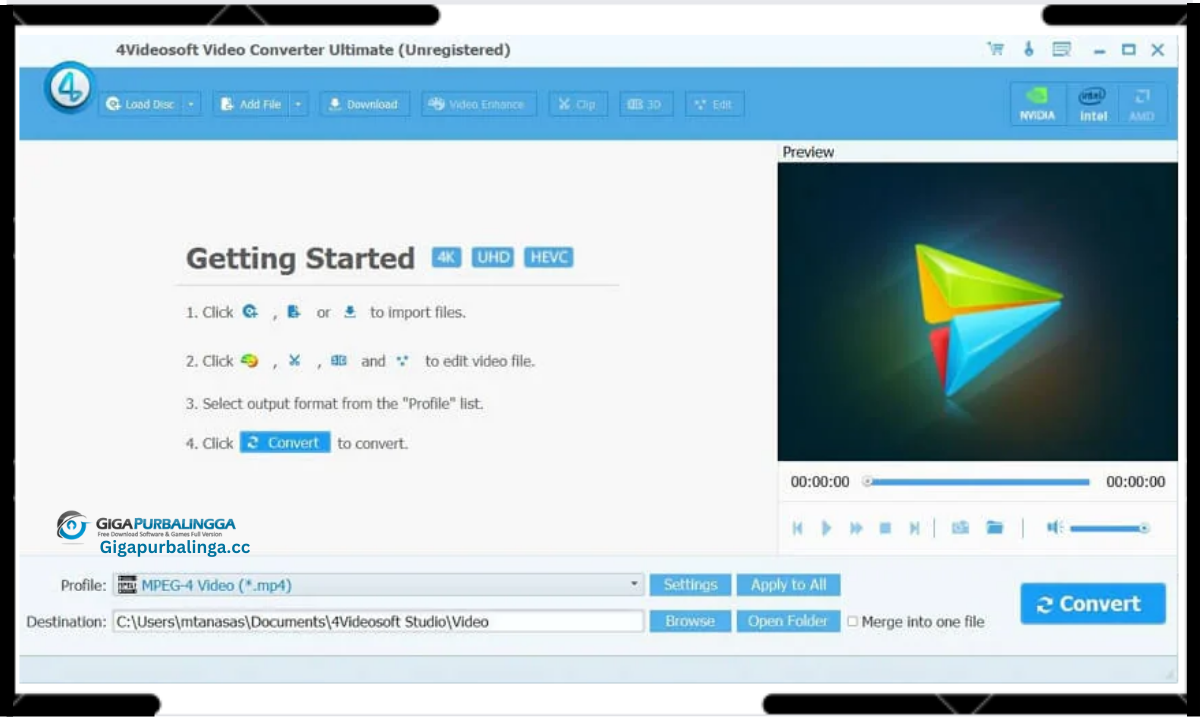This screenshot has height=720, width=1200.
Task: Click the Settings button
Action: click(x=690, y=585)
